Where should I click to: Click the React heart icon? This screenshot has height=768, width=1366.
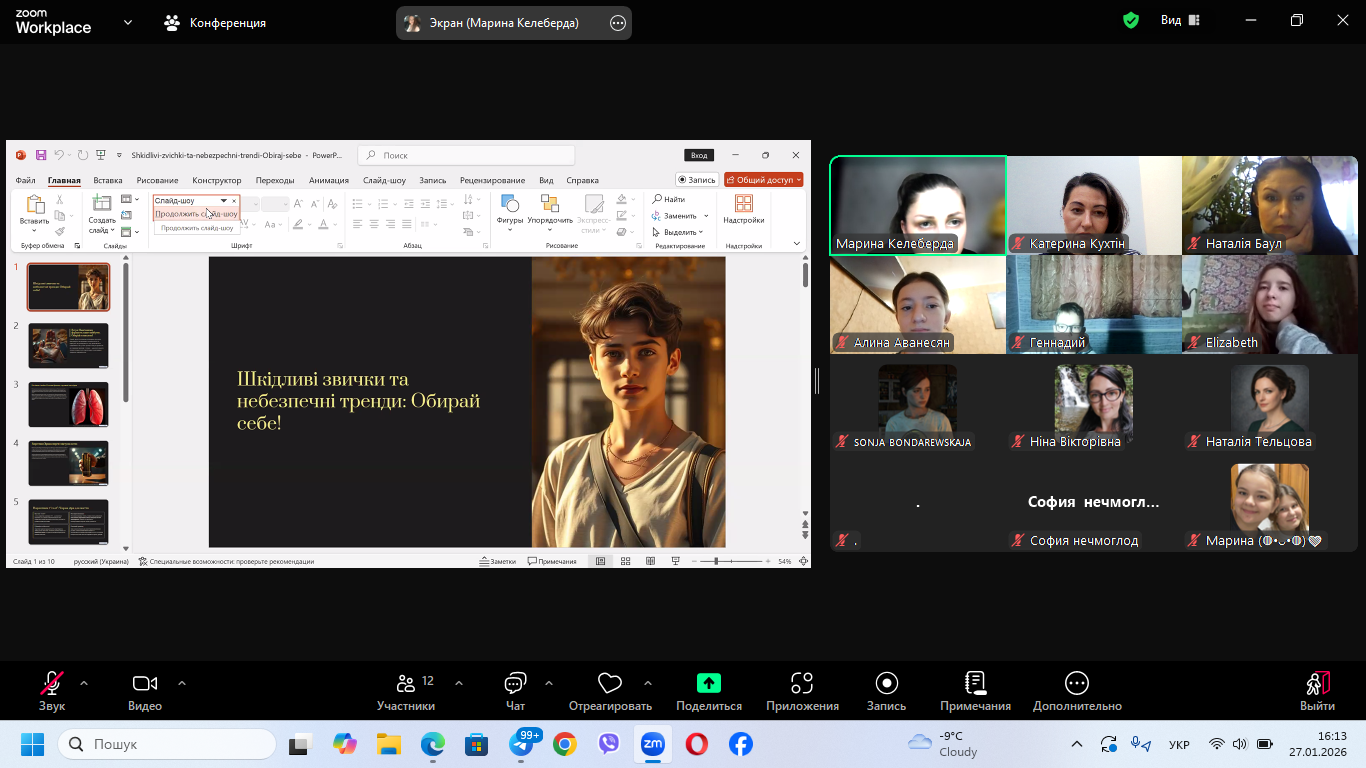(609, 684)
